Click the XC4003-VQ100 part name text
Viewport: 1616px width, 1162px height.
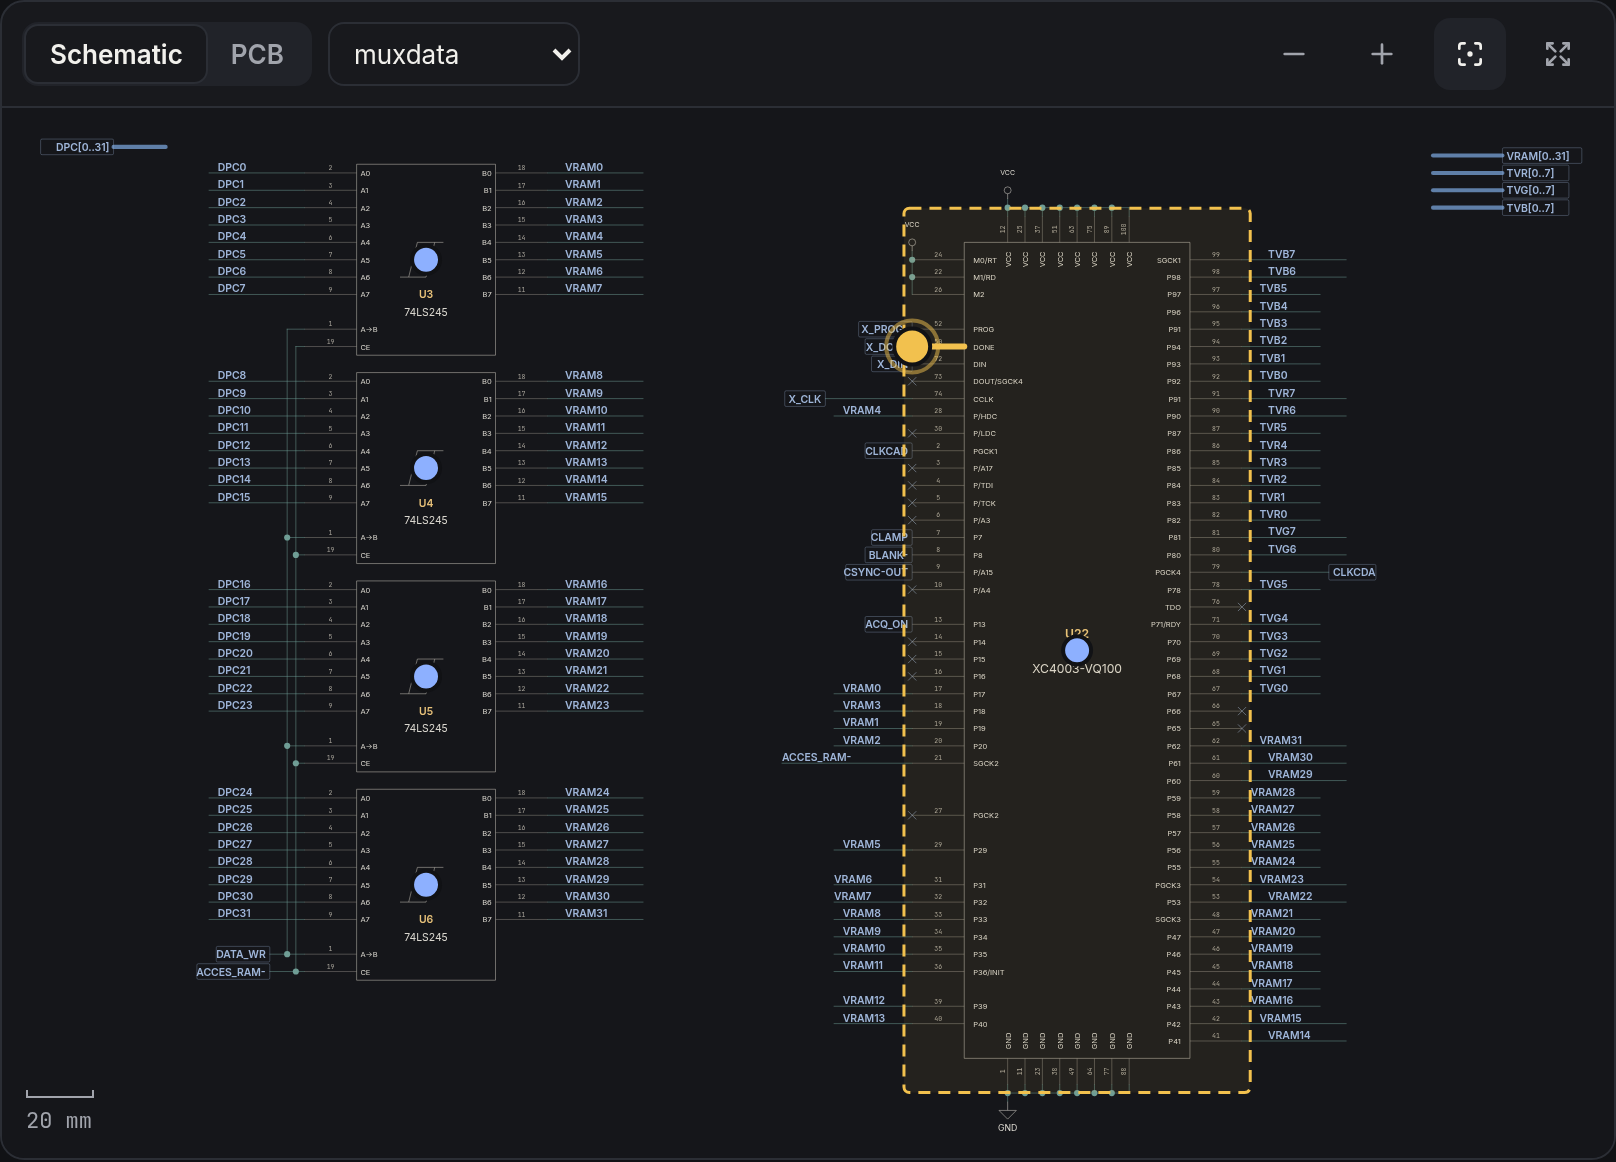[x=1077, y=669]
